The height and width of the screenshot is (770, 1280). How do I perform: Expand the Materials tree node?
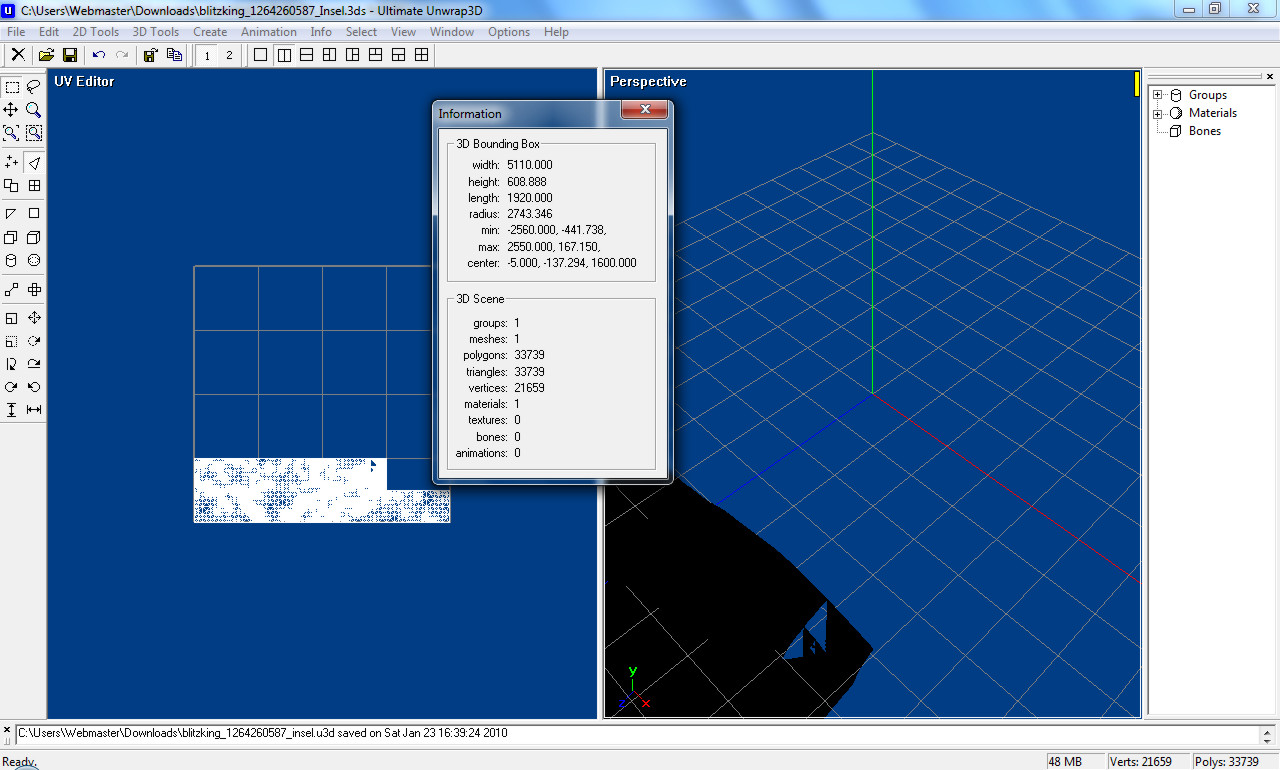1158,113
